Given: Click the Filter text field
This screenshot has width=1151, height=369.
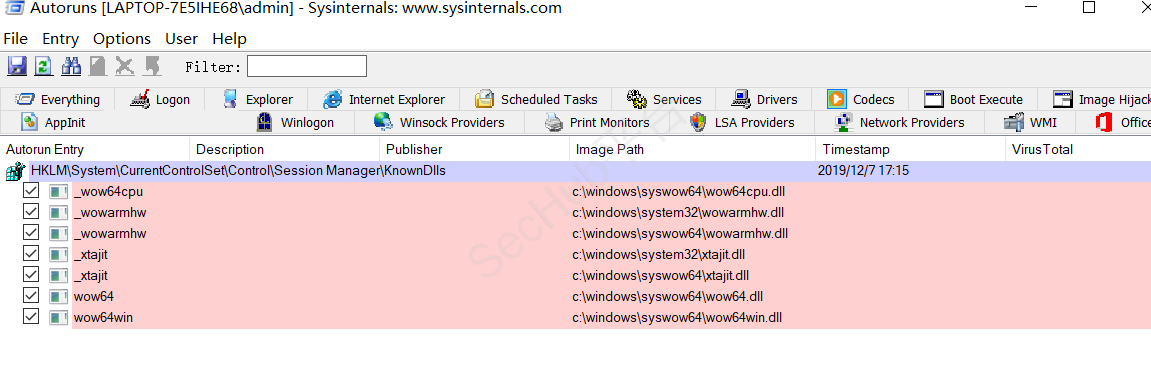Looking at the screenshot, I should click(307, 66).
